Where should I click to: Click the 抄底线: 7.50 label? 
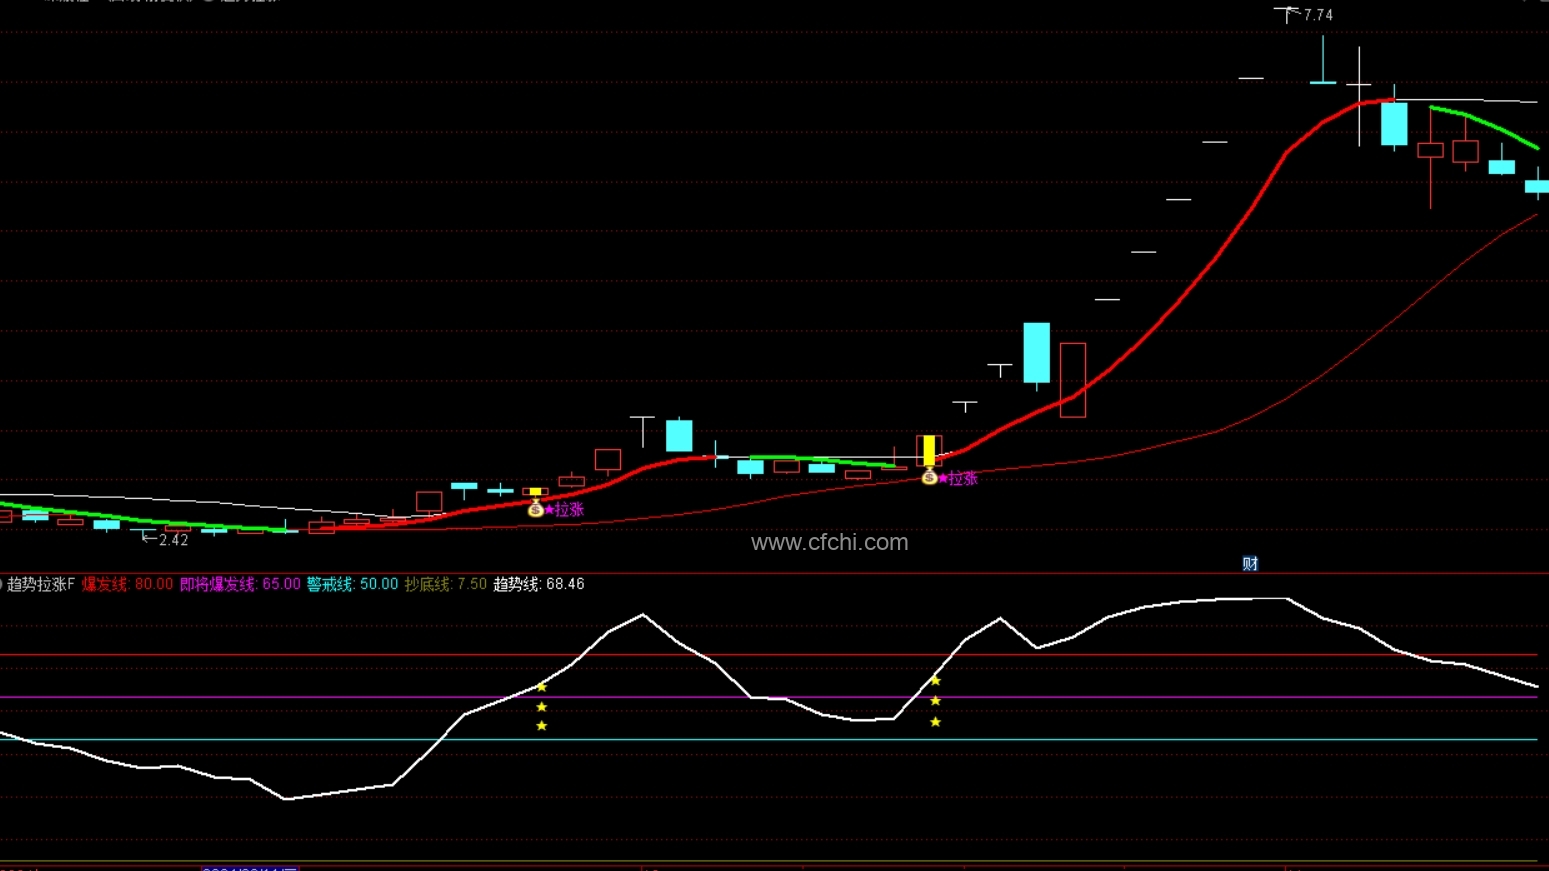445,584
